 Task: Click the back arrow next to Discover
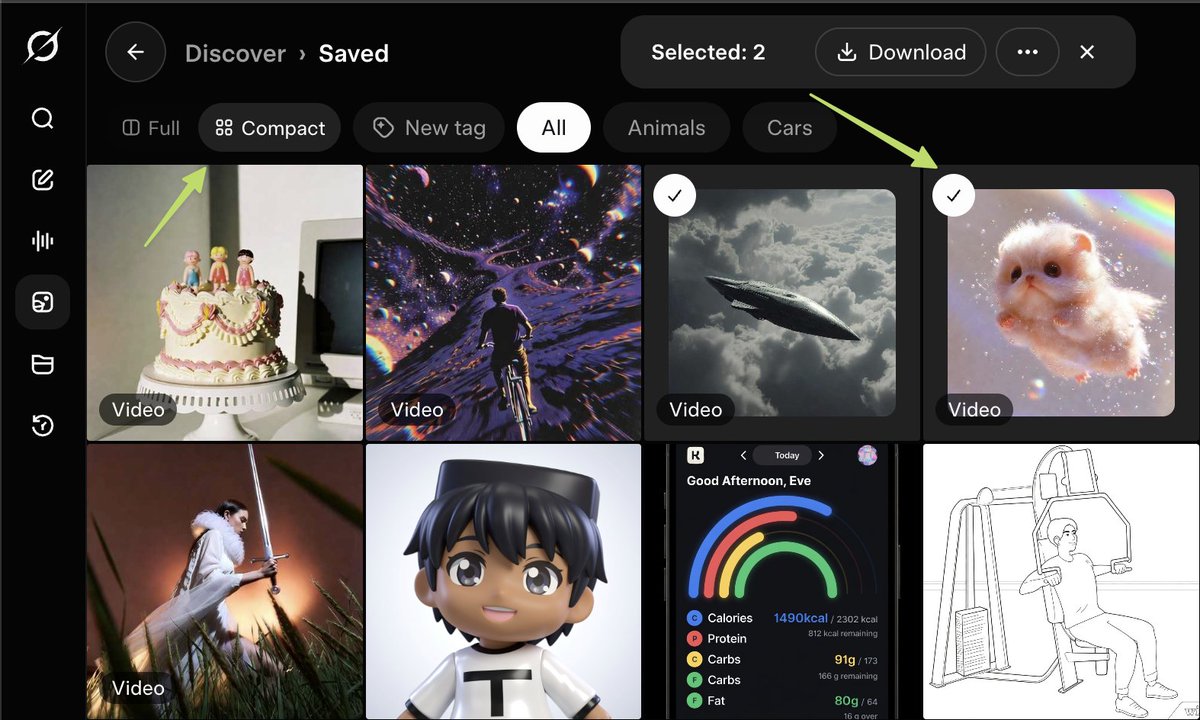click(136, 52)
